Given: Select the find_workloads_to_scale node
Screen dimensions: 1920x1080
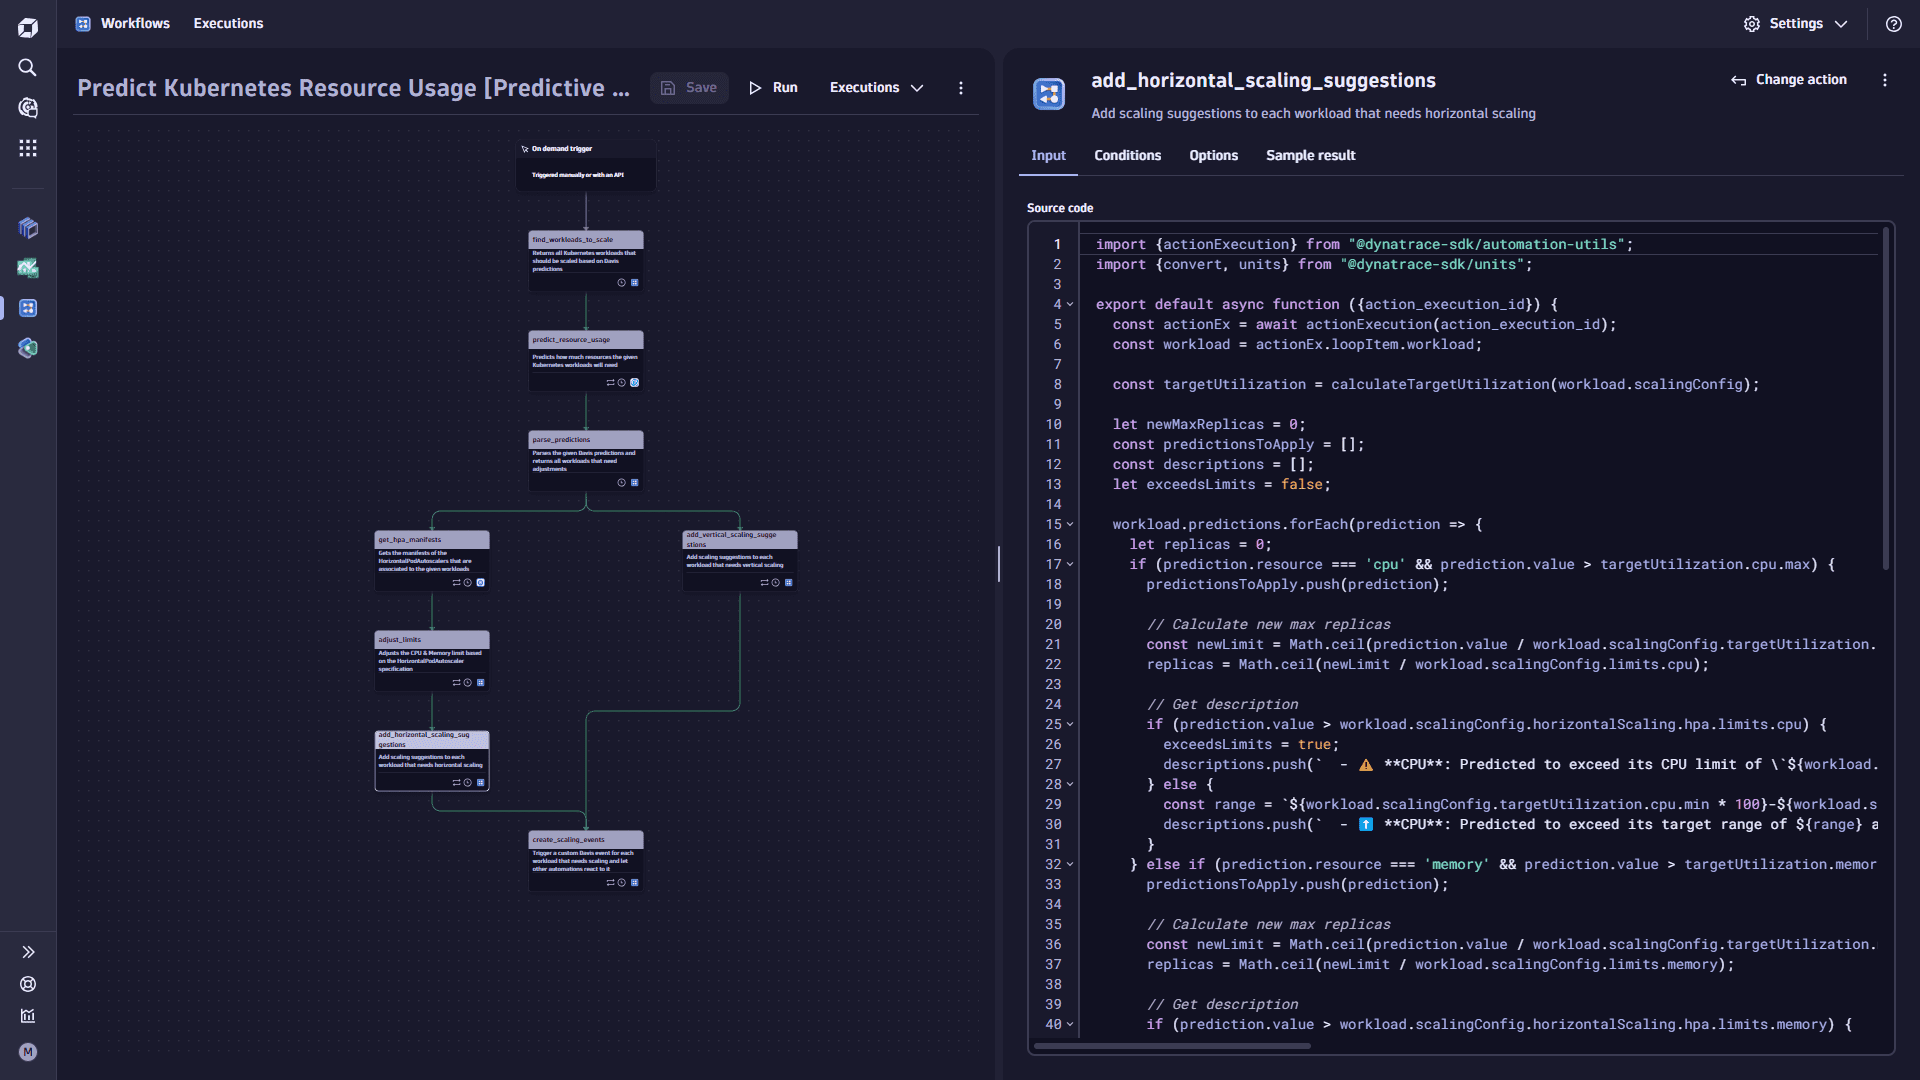Looking at the screenshot, I should coord(586,261).
